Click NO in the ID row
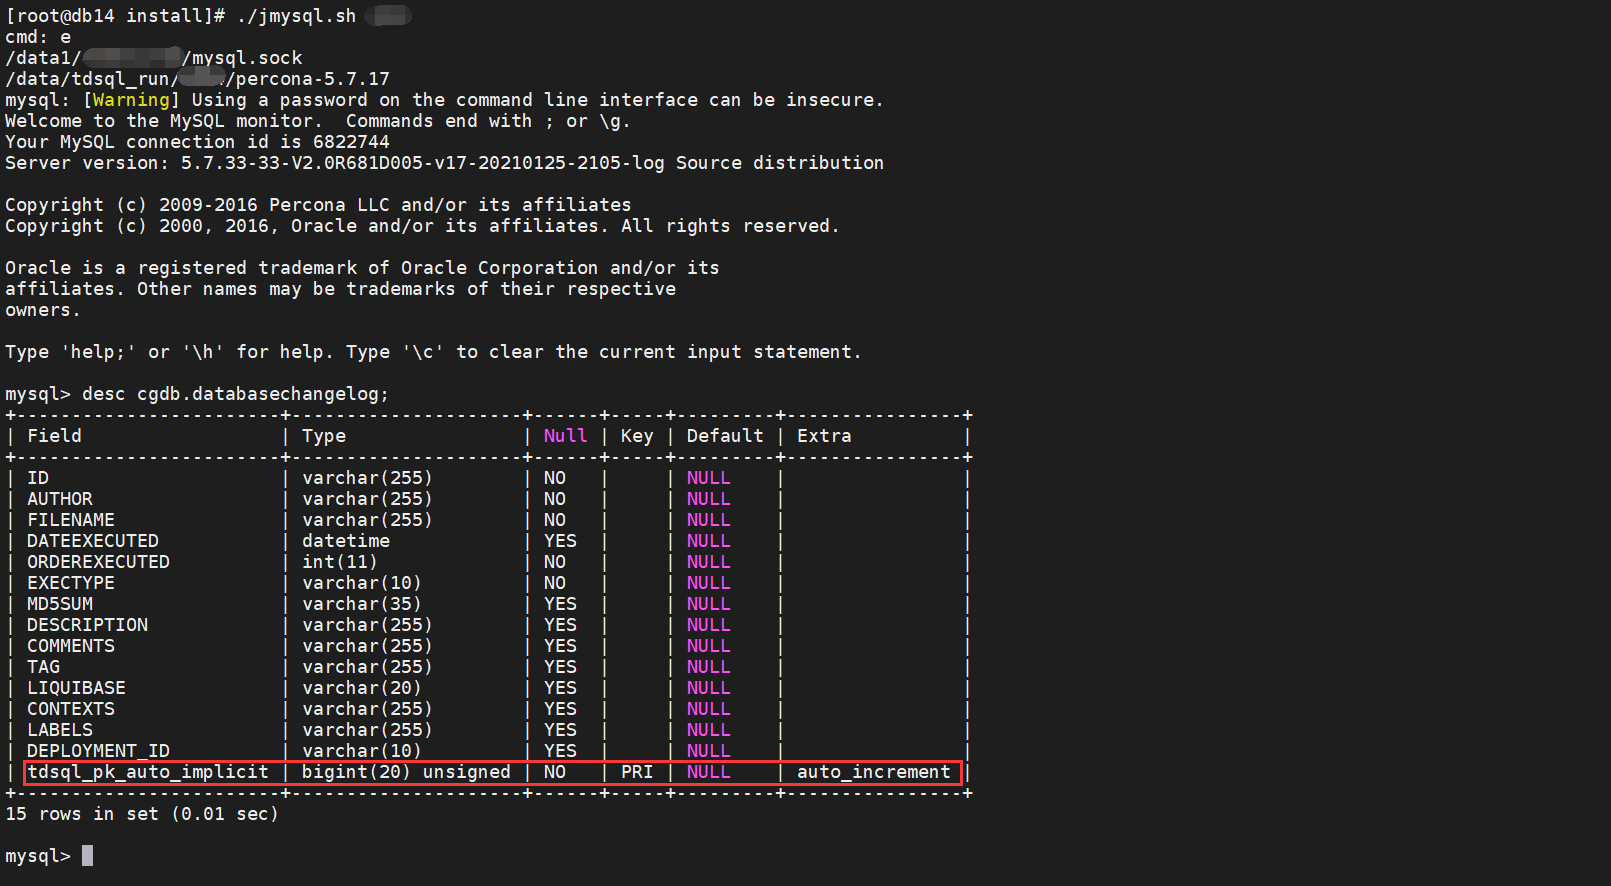This screenshot has height=886, width=1611. click(x=555, y=478)
